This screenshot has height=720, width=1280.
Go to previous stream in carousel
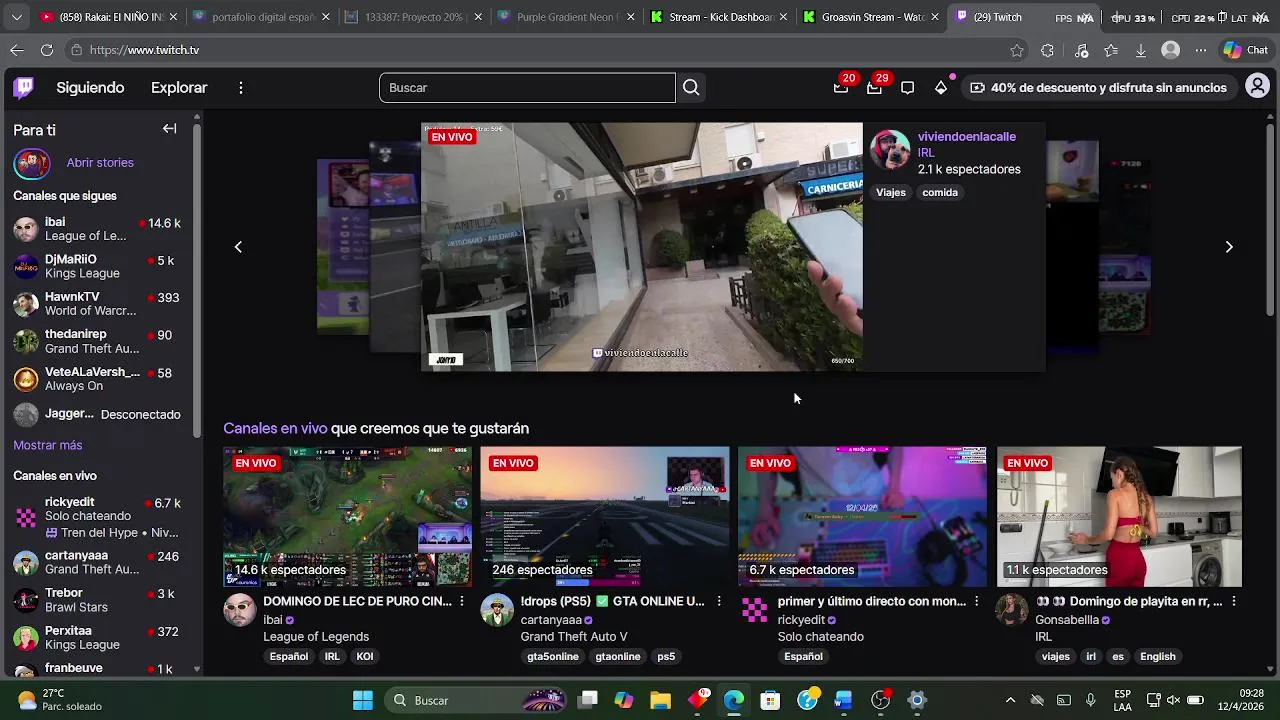point(238,247)
